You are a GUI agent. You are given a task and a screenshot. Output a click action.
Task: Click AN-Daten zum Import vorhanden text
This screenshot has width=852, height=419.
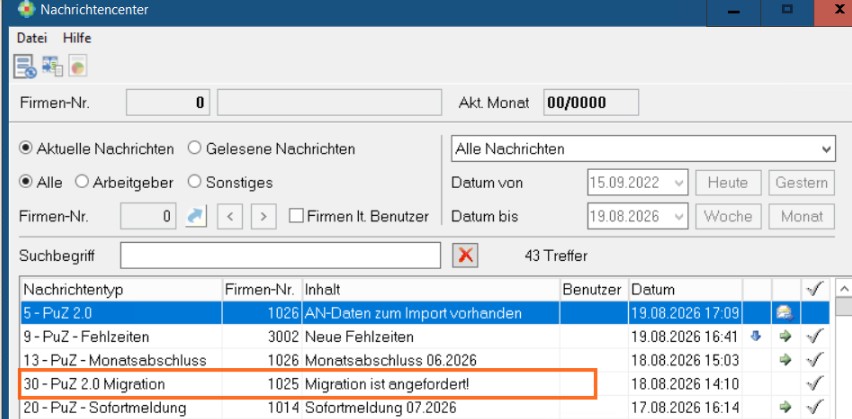coord(413,313)
